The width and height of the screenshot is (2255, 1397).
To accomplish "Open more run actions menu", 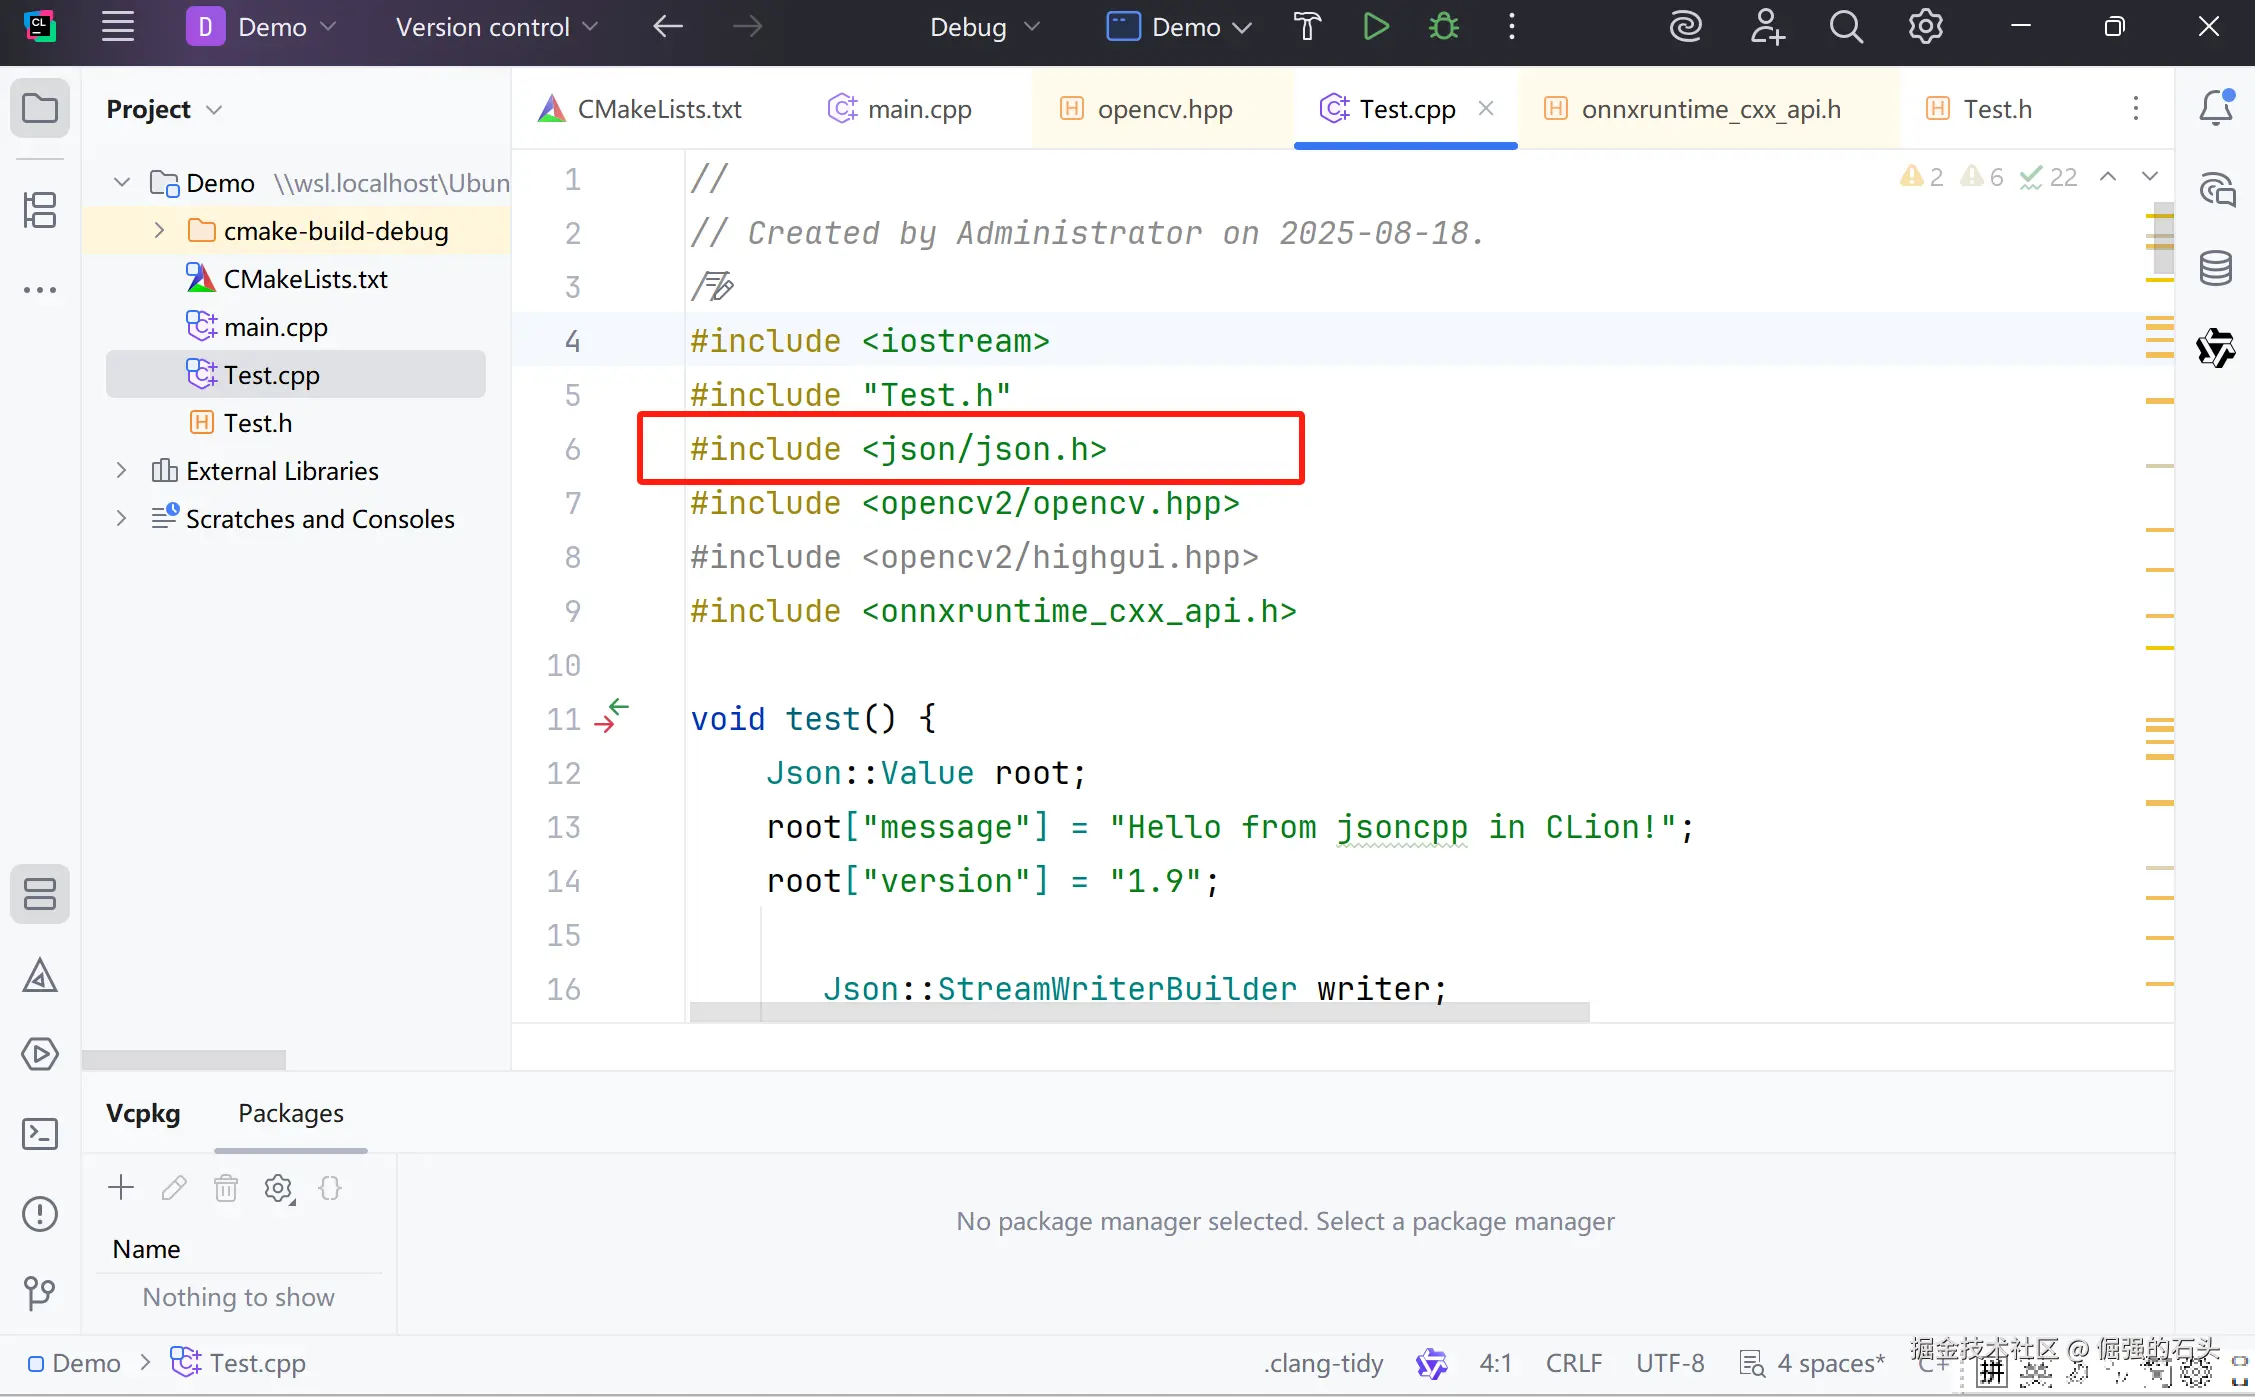I will [1512, 27].
